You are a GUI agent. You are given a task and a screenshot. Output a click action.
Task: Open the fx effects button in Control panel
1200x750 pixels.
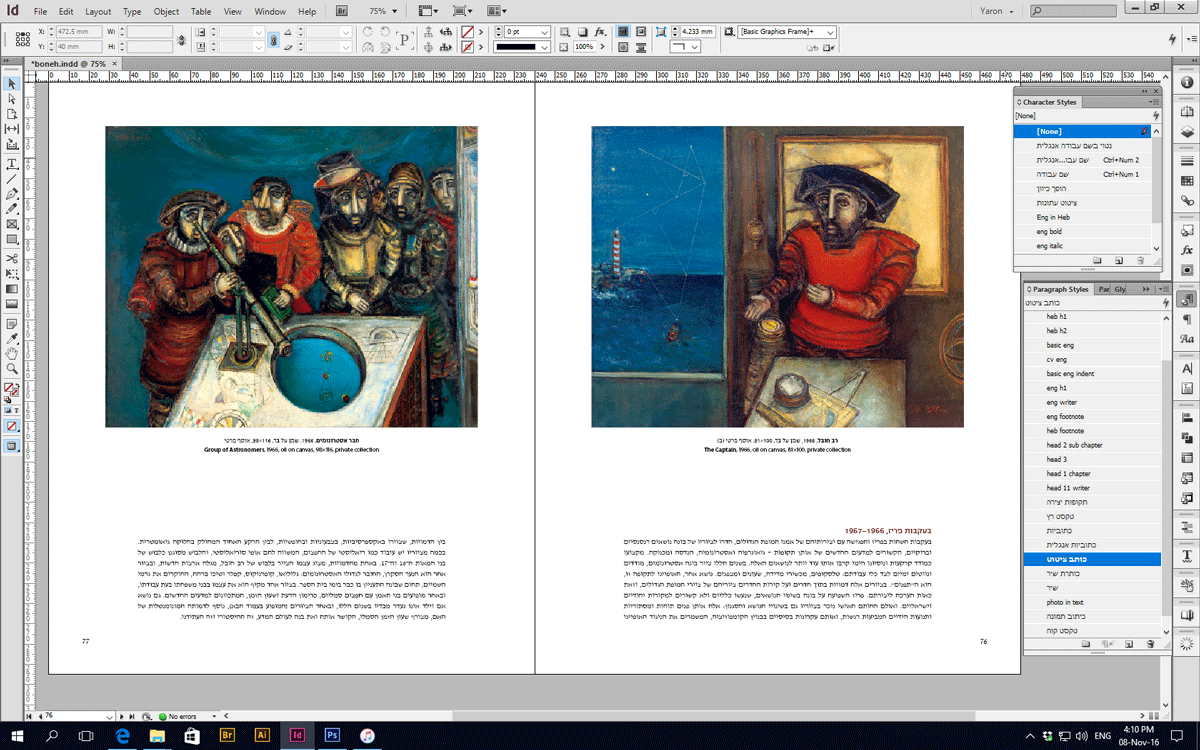click(600, 32)
